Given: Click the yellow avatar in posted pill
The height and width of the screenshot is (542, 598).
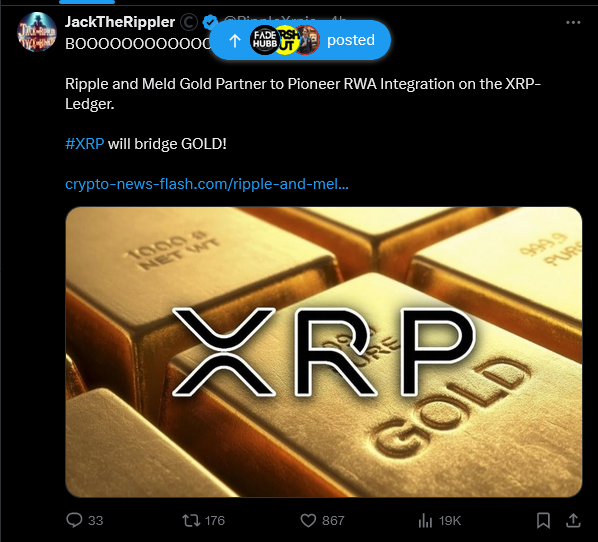Looking at the screenshot, I should click(x=287, y=40).
